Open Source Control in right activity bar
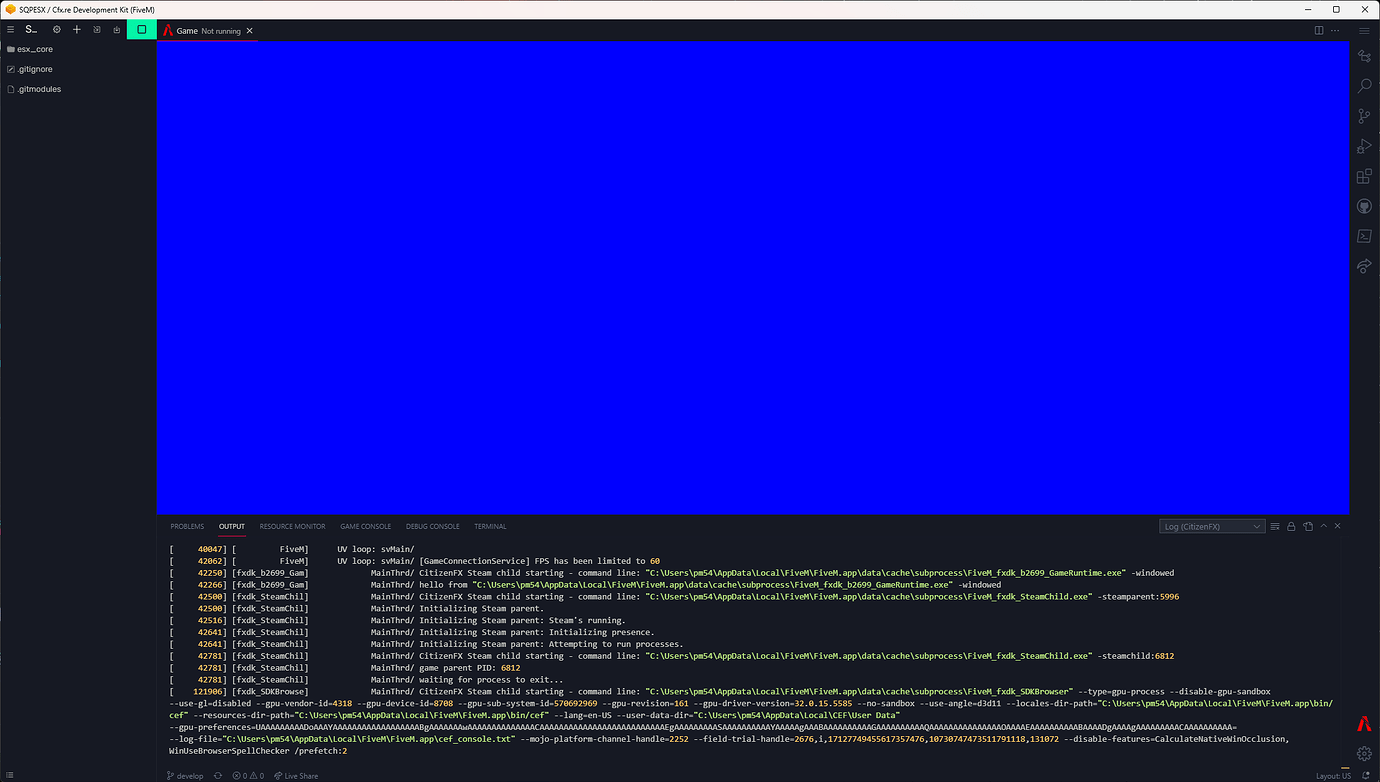The height and width of the screenshot is (782, 1380). 1364,117
